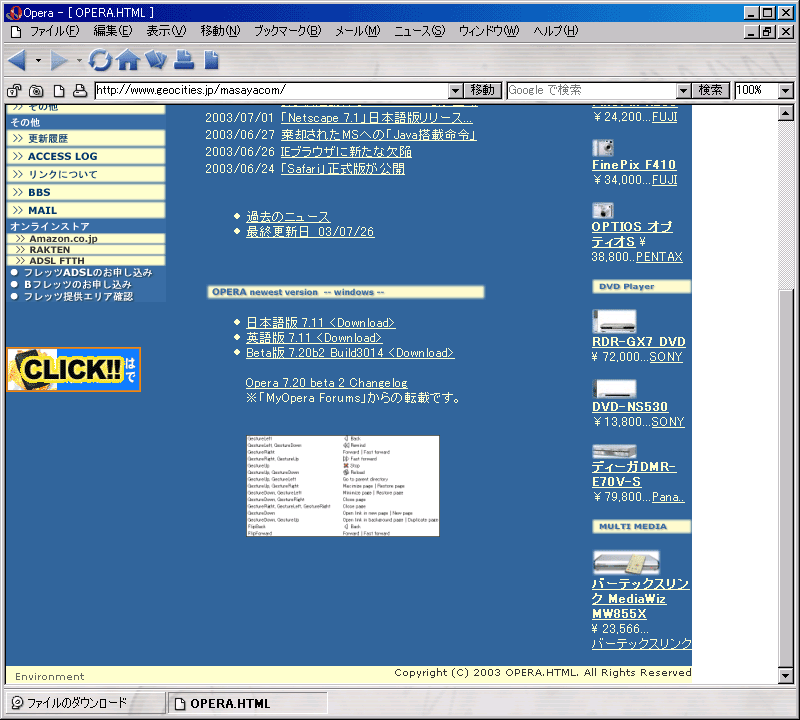The height and width of the screenshot is (720, 800).
Task: Focus the address bar URL field
Action: click(272, 91)
